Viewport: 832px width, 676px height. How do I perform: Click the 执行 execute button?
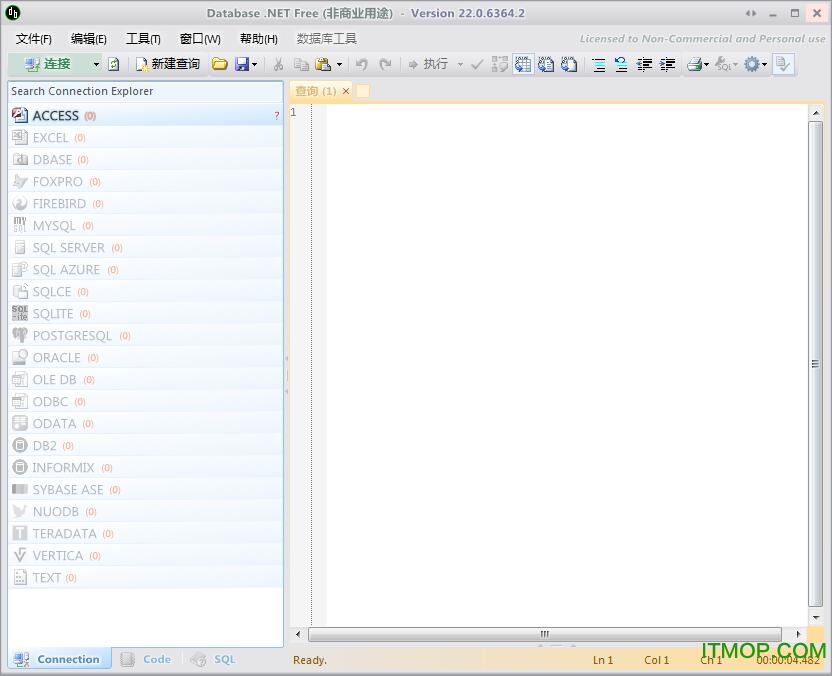click(x=429, y=64)
